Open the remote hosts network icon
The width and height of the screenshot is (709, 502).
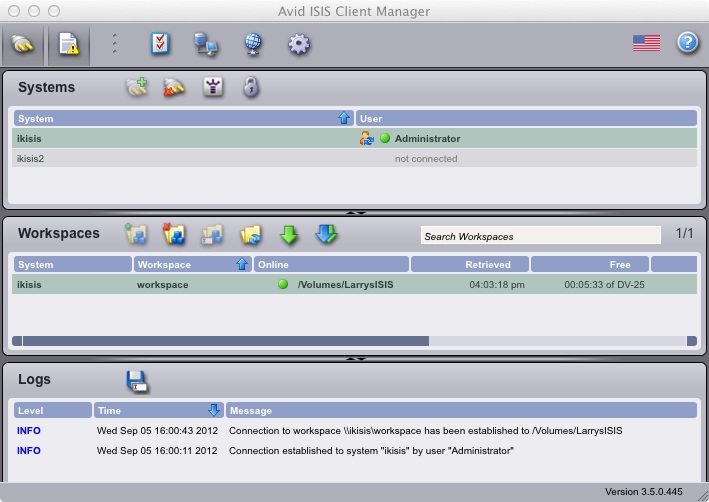pos(206,45)
